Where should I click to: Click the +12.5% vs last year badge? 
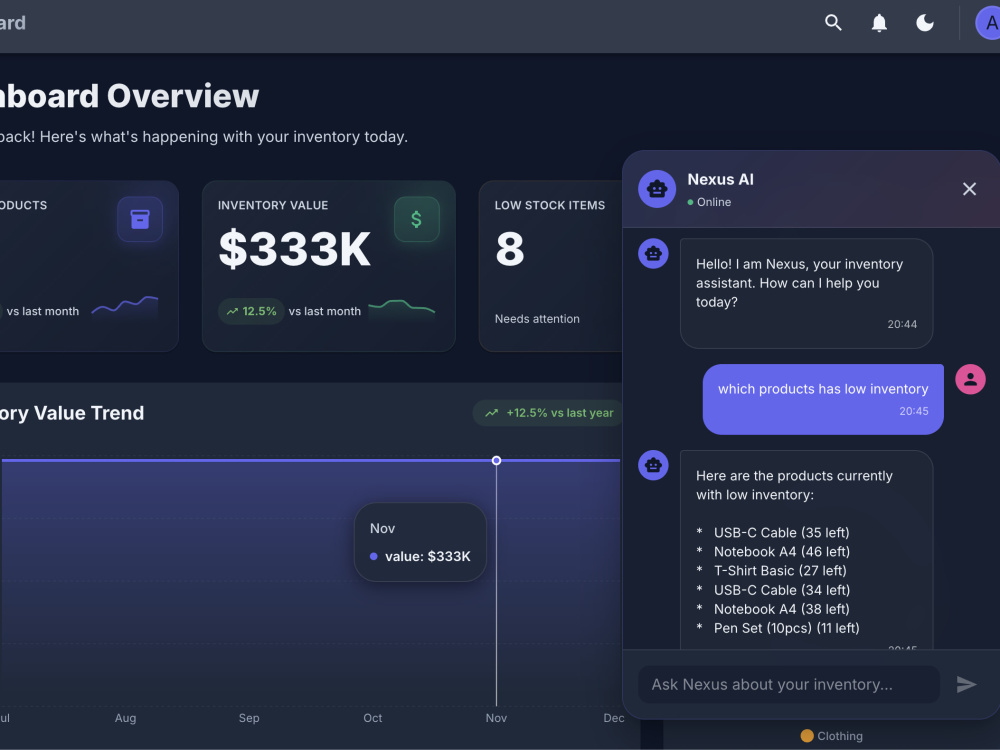coord(548,413)
